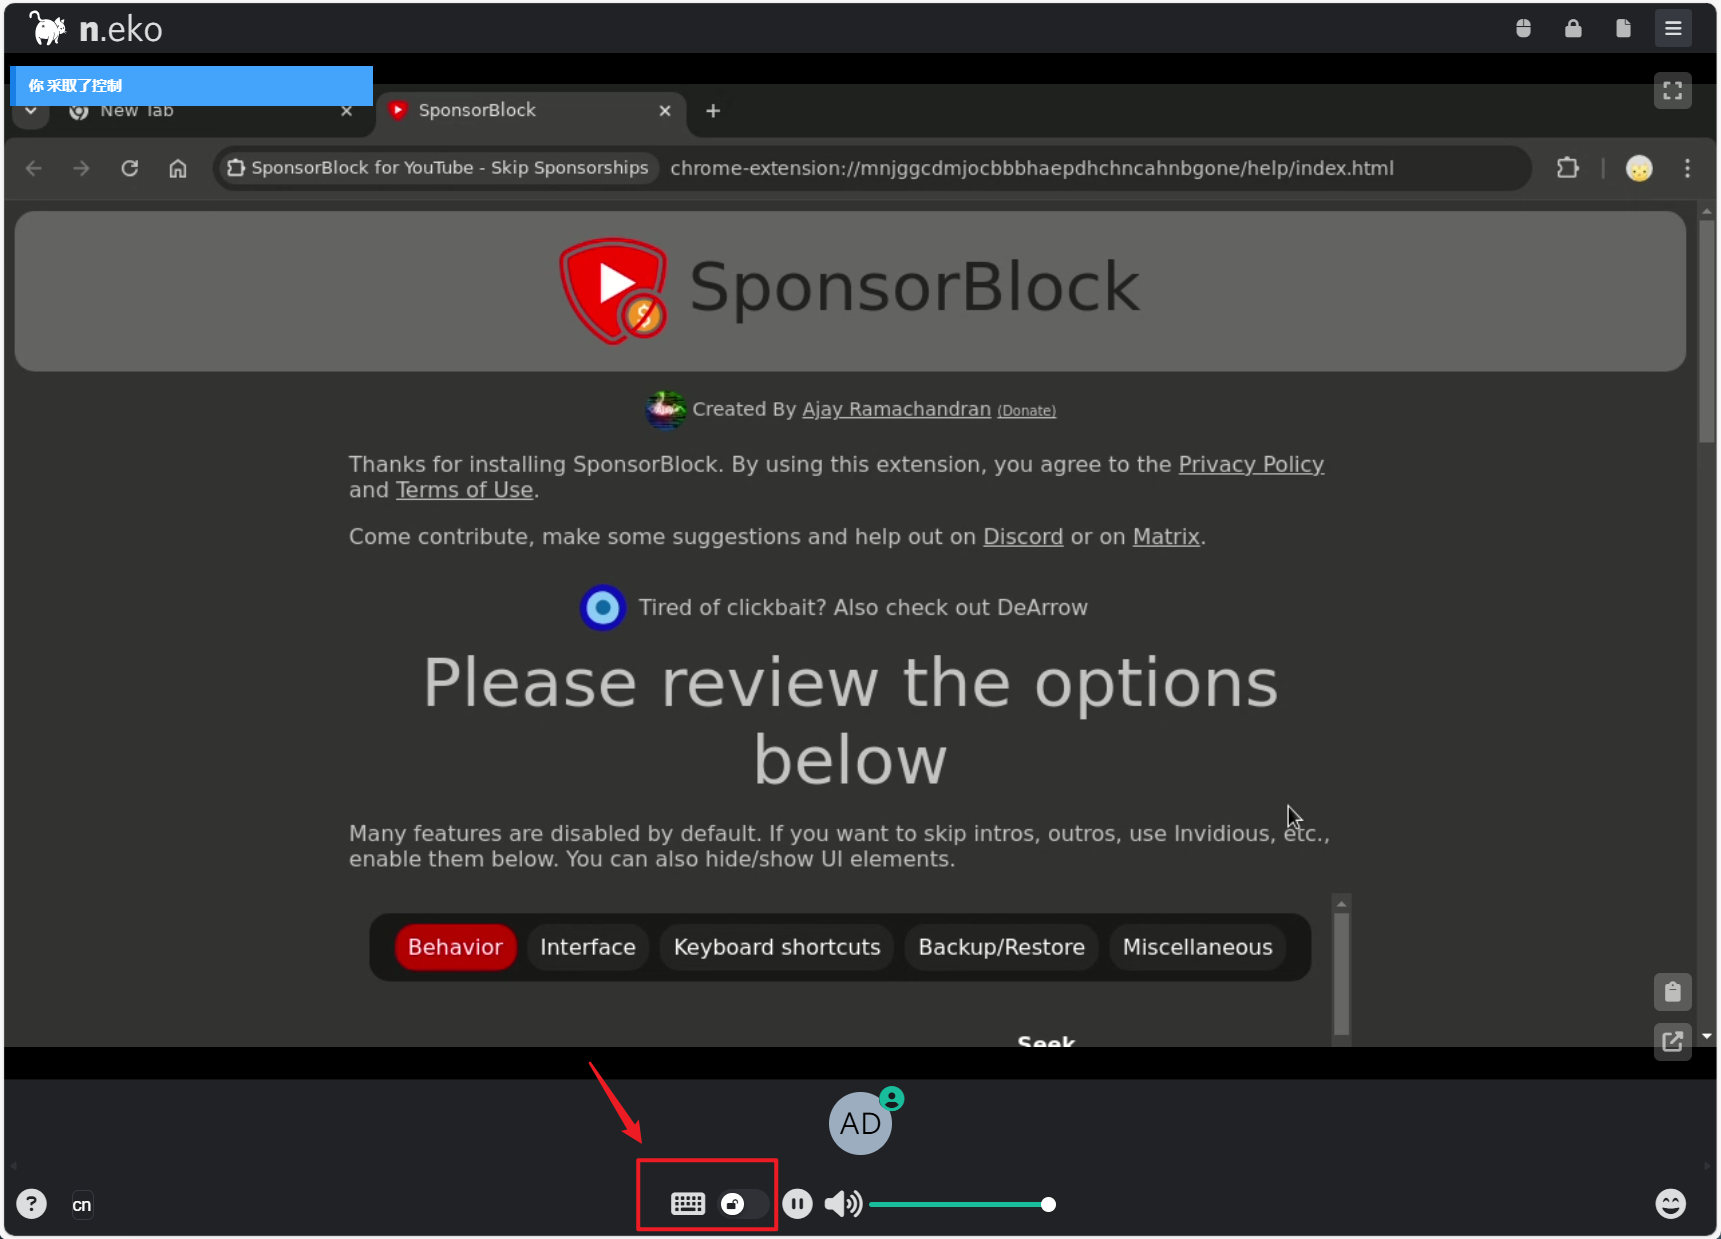1721x1239 pixels.
Task: Pause the stream with pause button
Action: click(797, 1204)
